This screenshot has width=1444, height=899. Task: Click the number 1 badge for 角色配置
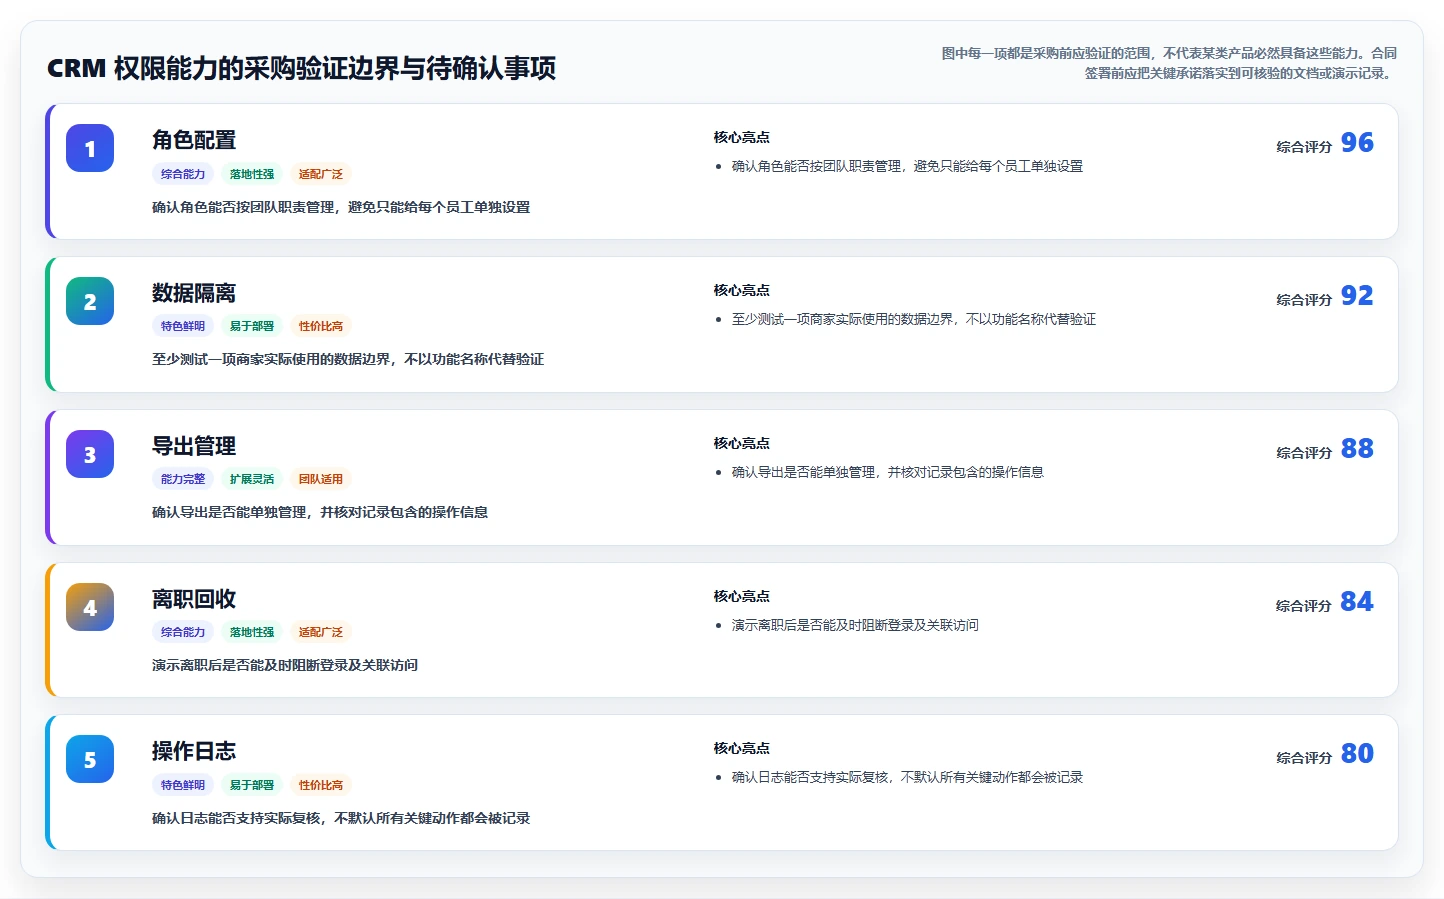coord(90,148)
